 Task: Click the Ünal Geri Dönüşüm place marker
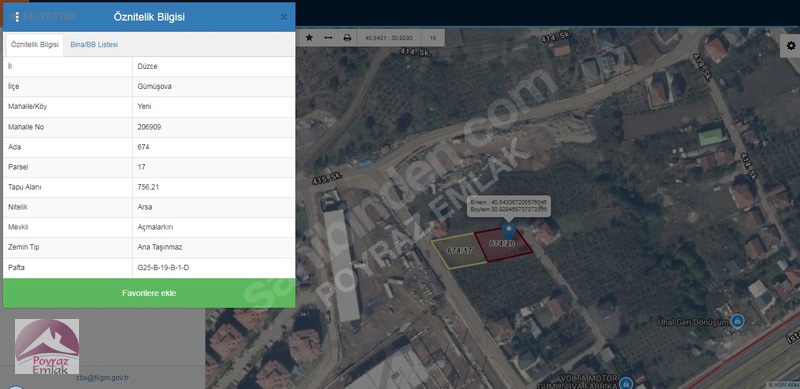click(737, 321)
